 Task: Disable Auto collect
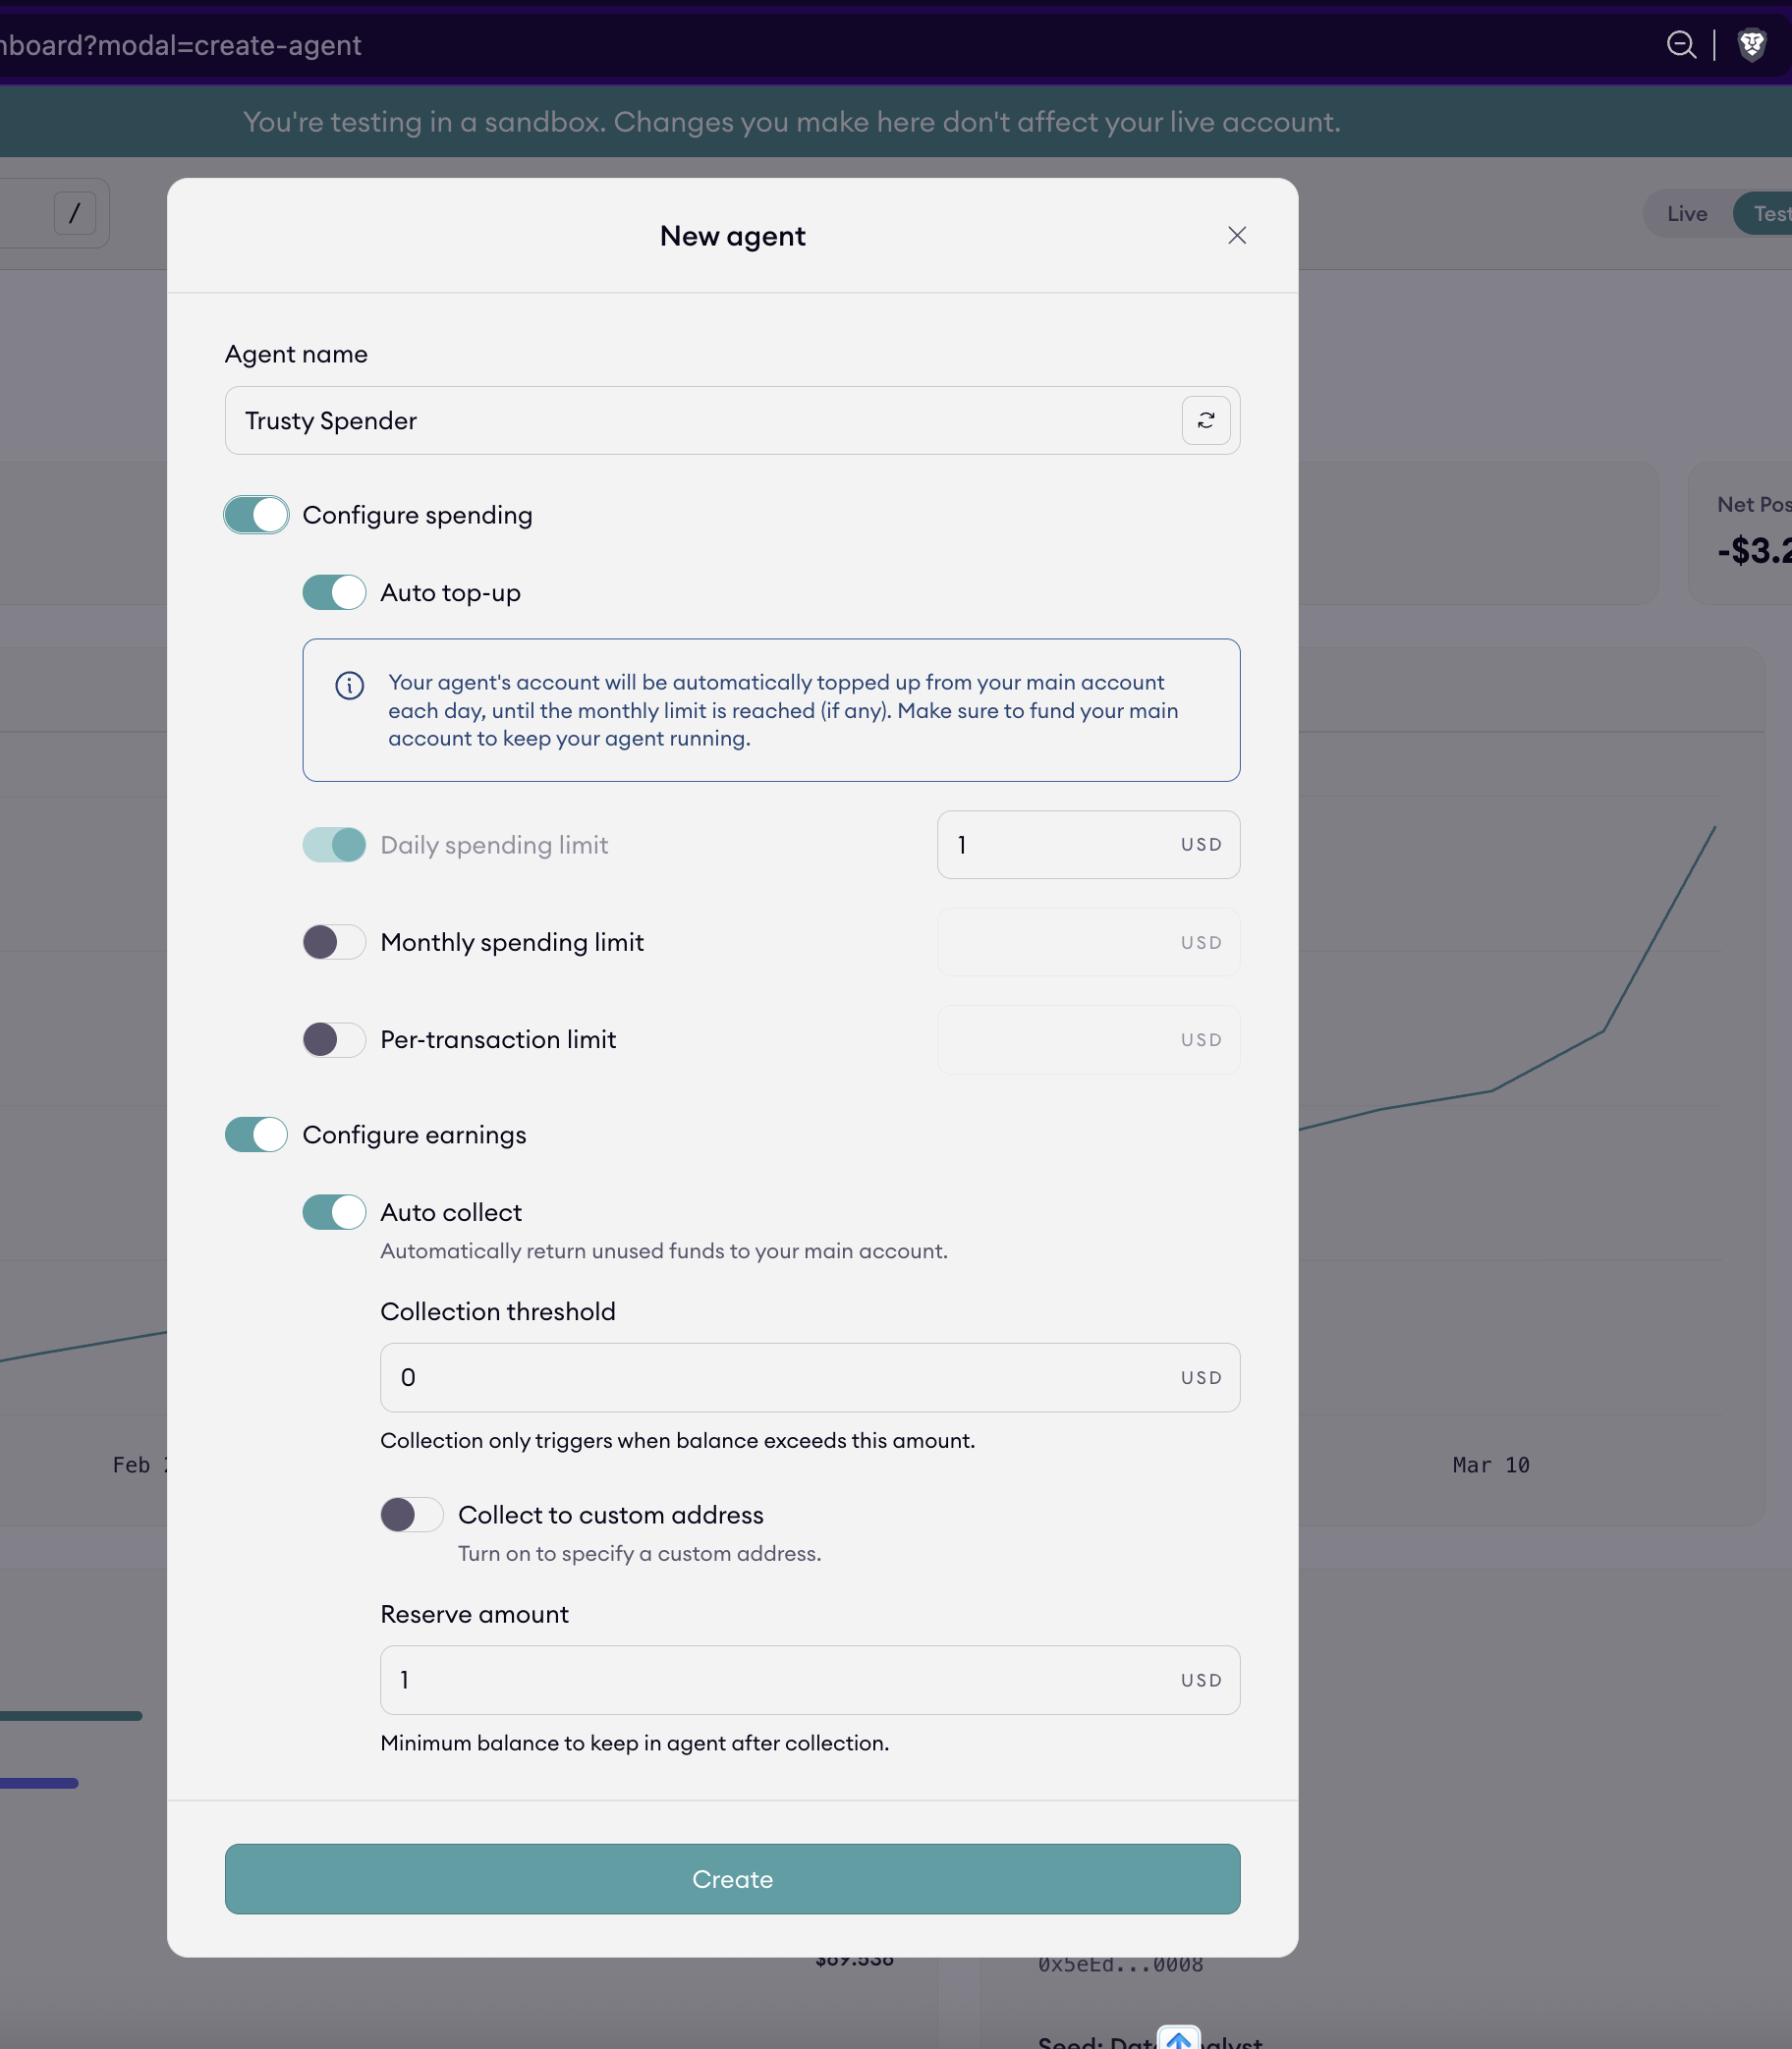[x=333, y=1212]
